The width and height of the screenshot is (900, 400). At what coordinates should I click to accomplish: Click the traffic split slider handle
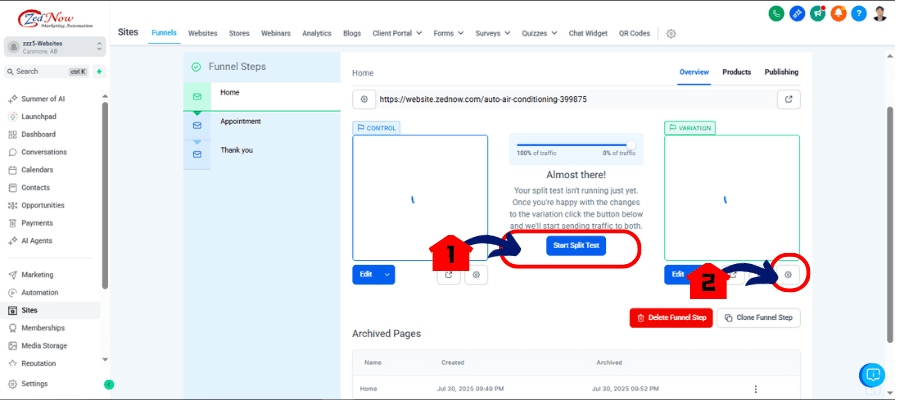coord(631,145)
